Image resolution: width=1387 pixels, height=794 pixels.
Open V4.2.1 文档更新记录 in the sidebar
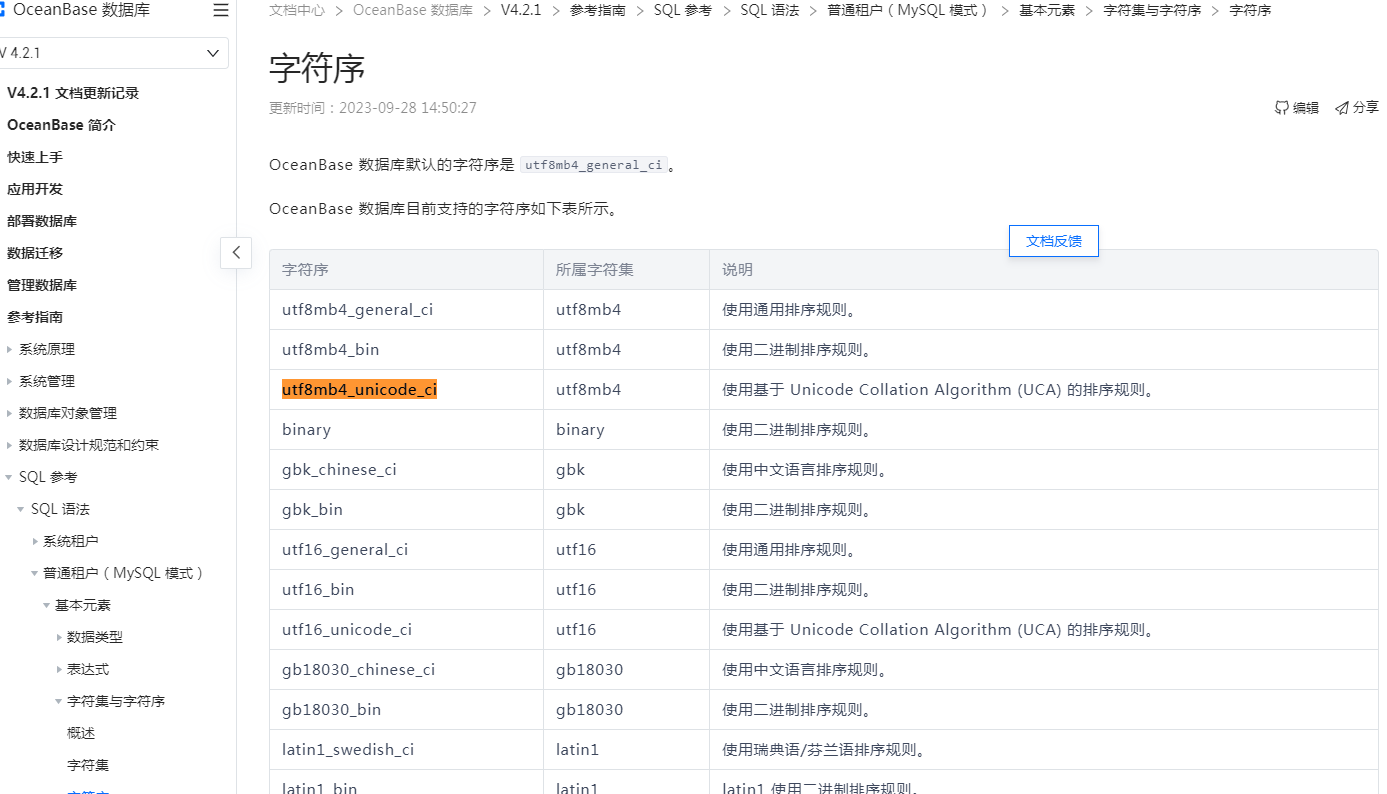(73, 93)
